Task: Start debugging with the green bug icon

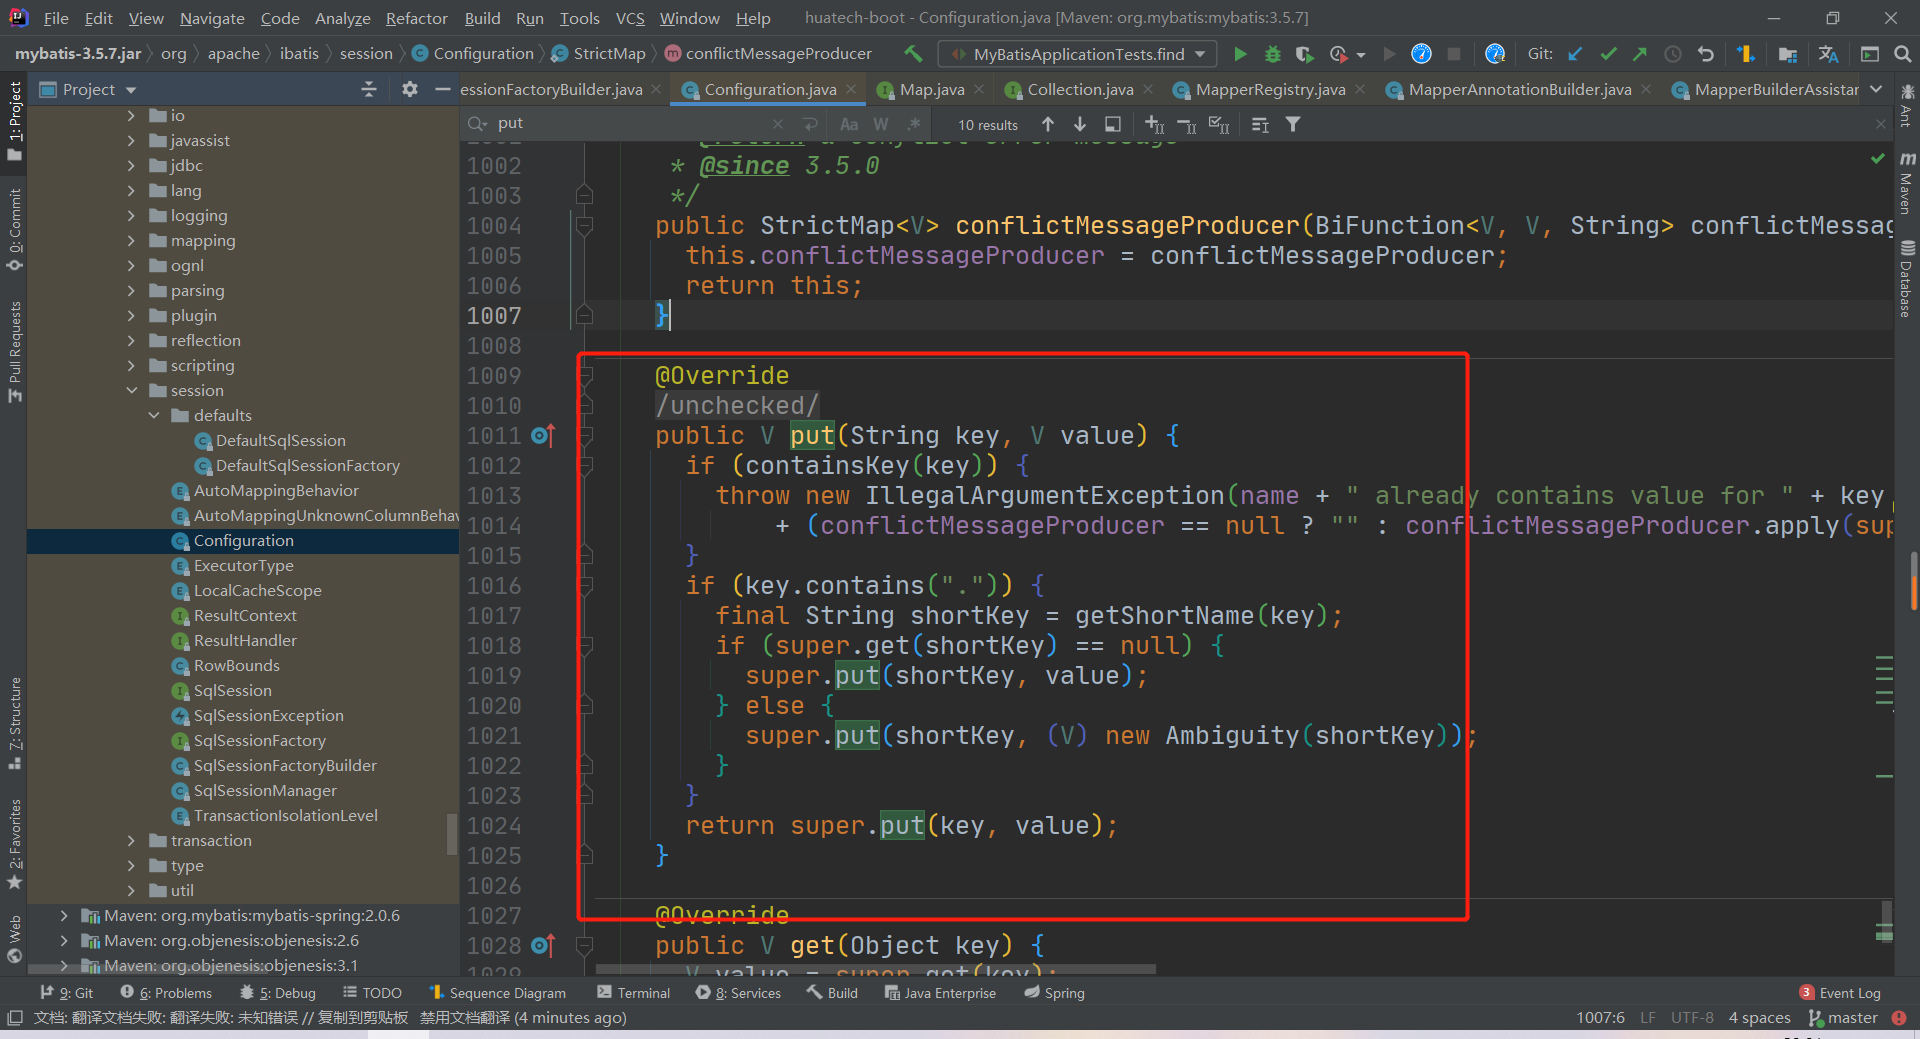Action: click(1272, 54)
